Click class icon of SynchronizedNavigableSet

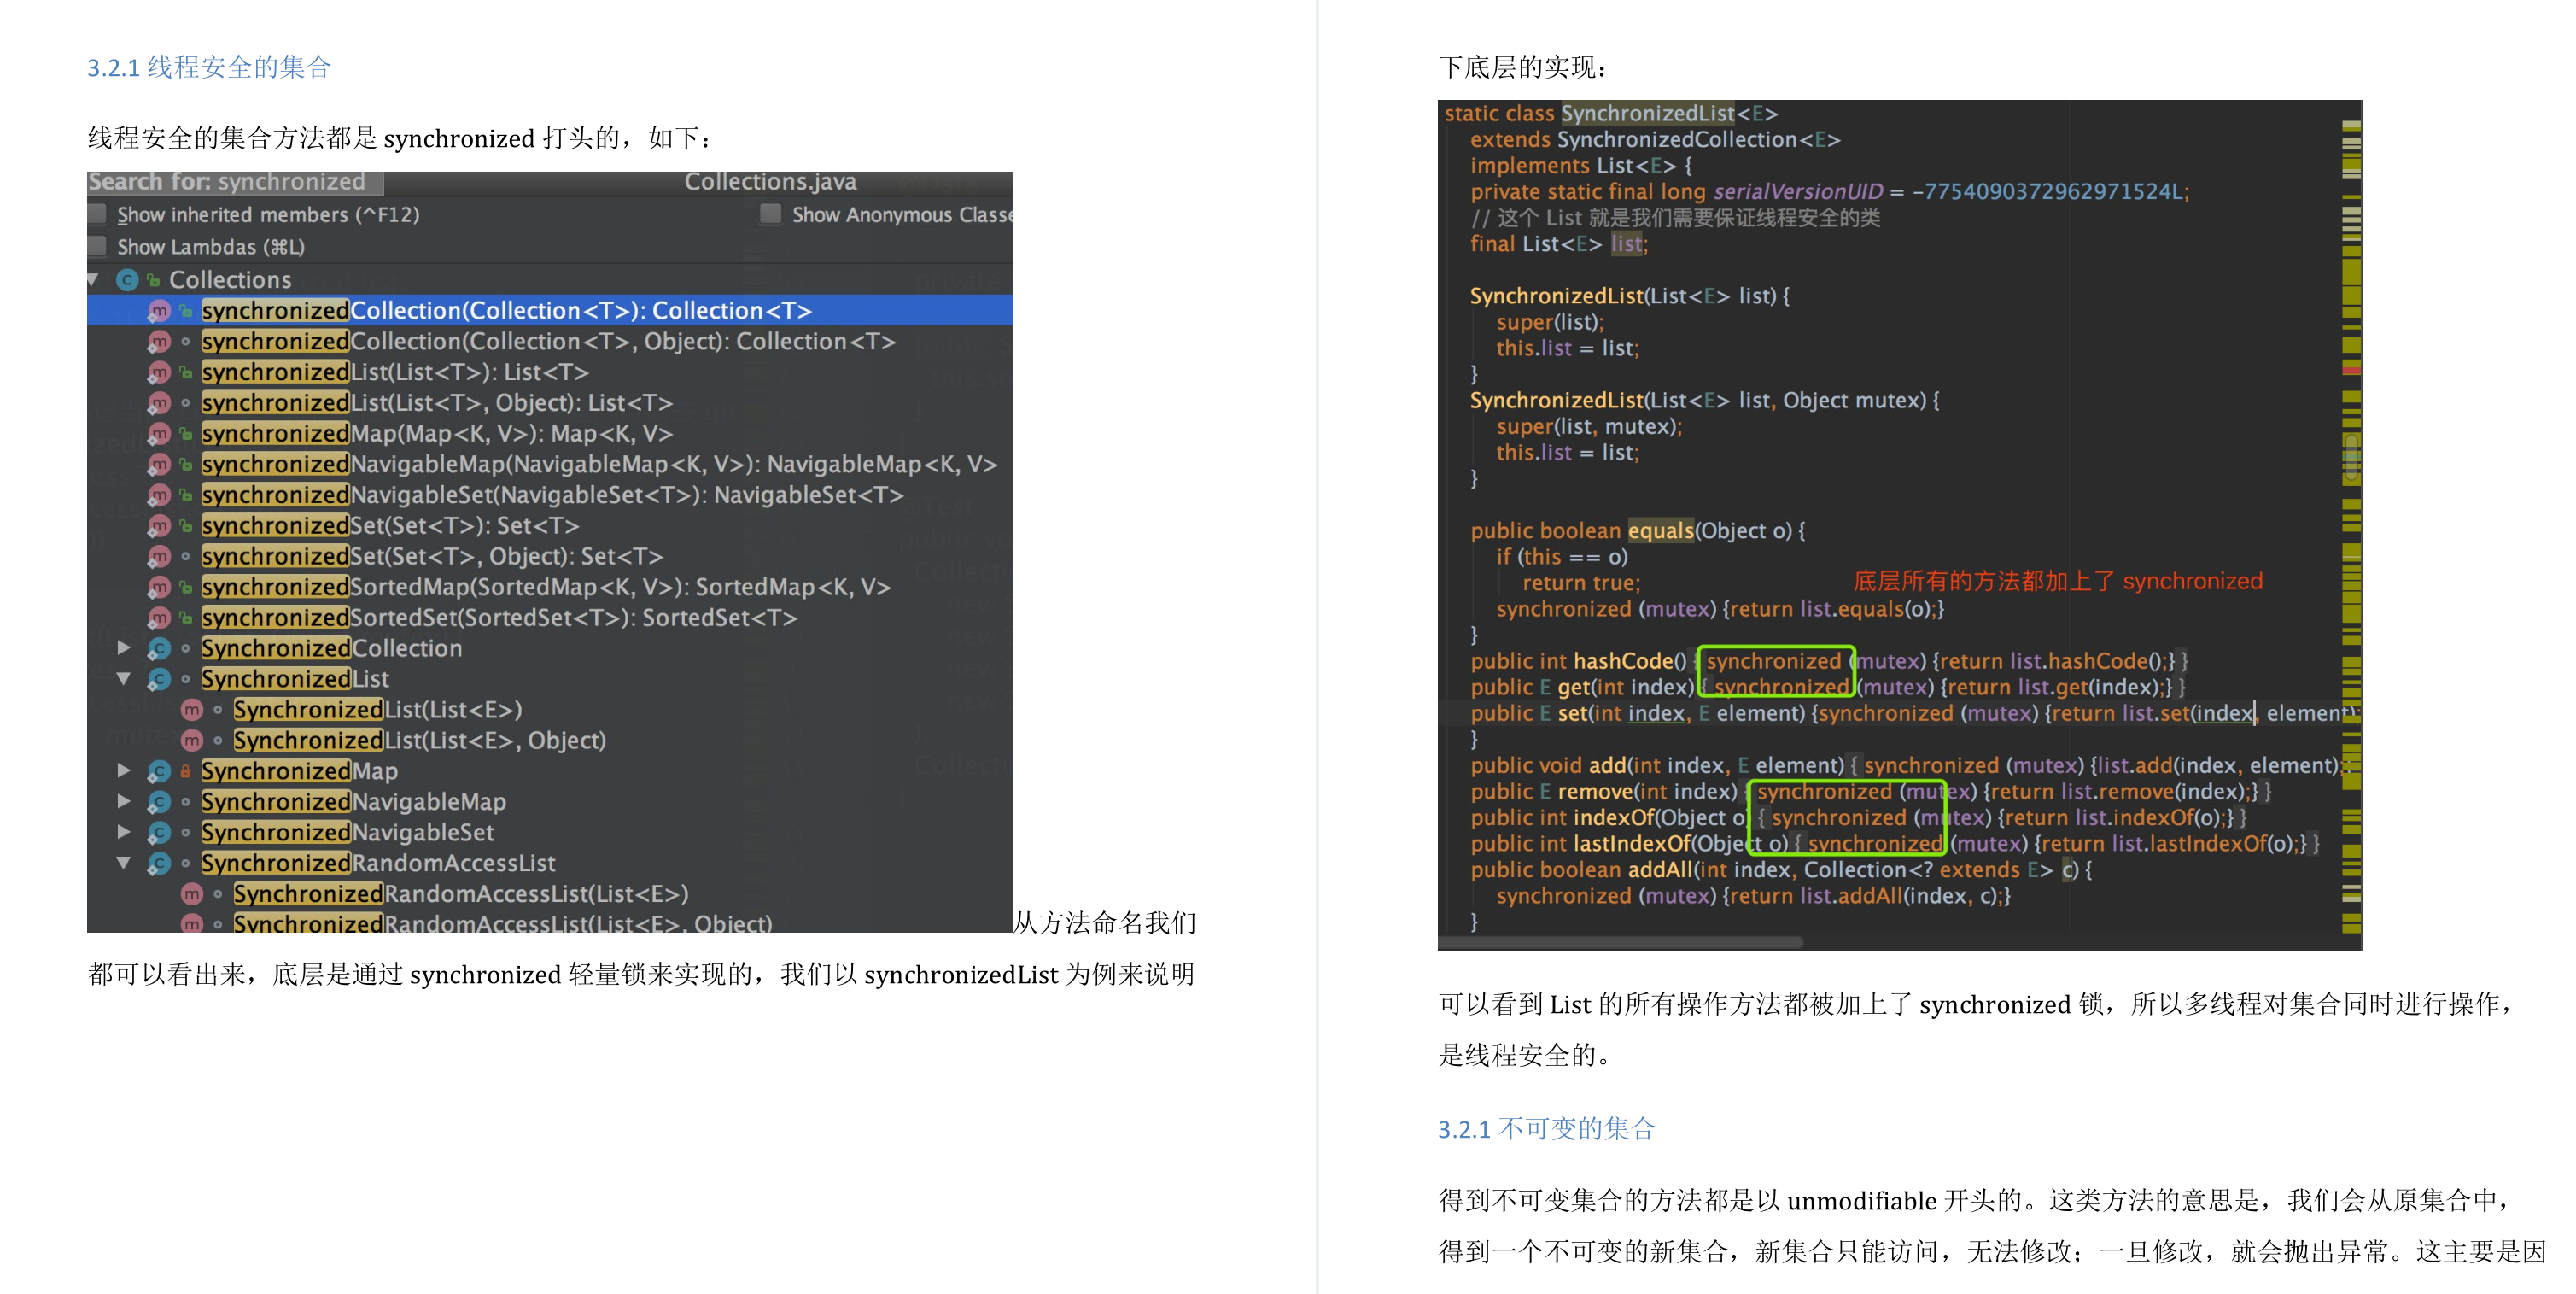159,832
